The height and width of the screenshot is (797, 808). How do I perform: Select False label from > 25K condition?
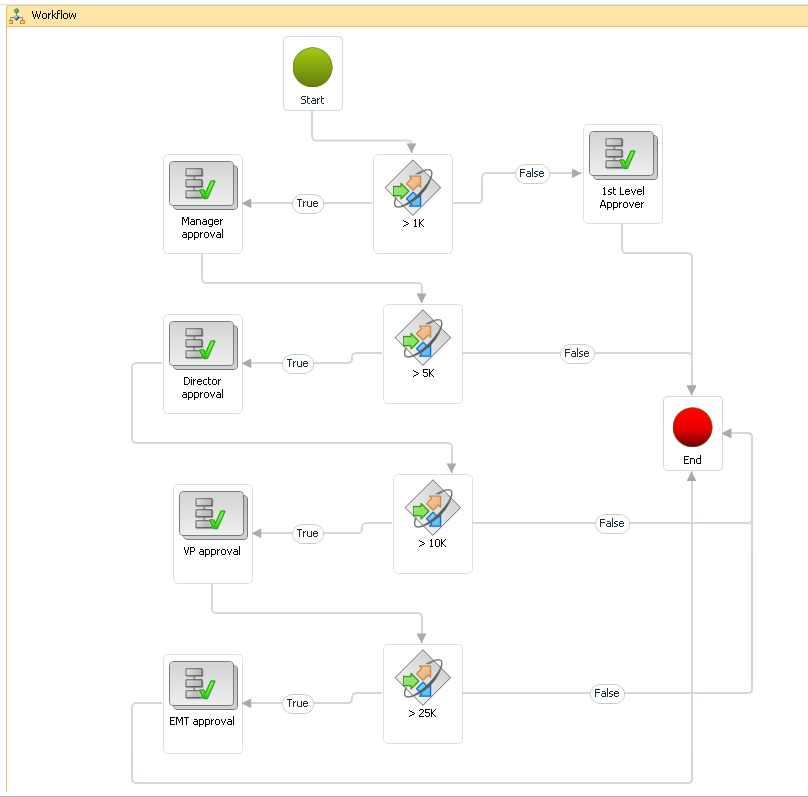coord(607,693)
